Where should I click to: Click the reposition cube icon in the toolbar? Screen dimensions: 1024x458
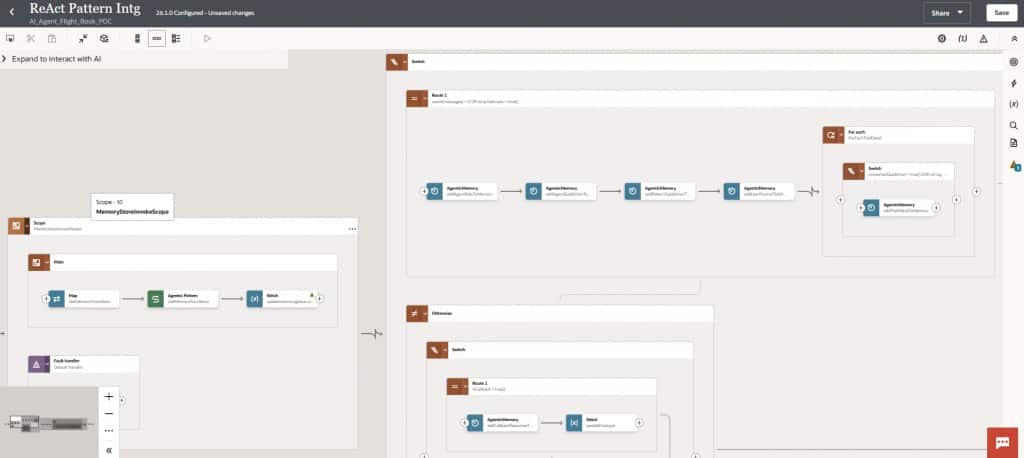click(x=104, y=39)
